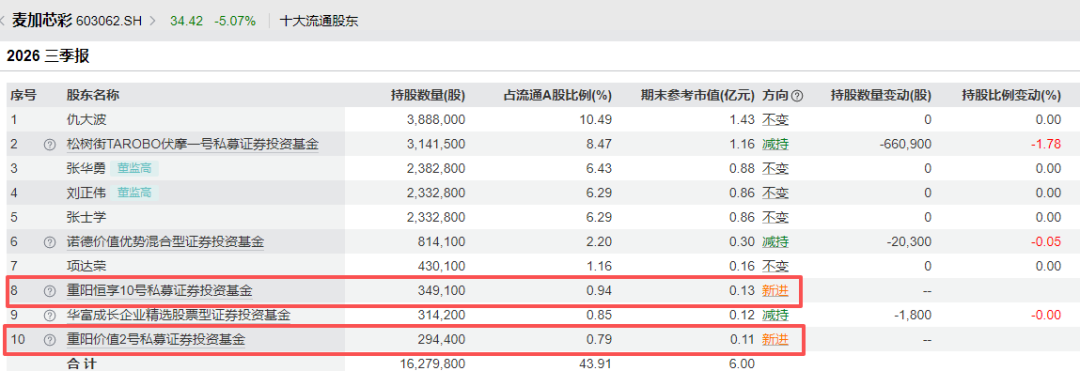Click share ratio value 8.47
The width and height of the screenshot is (1080, 371).
tap(599, 145)
